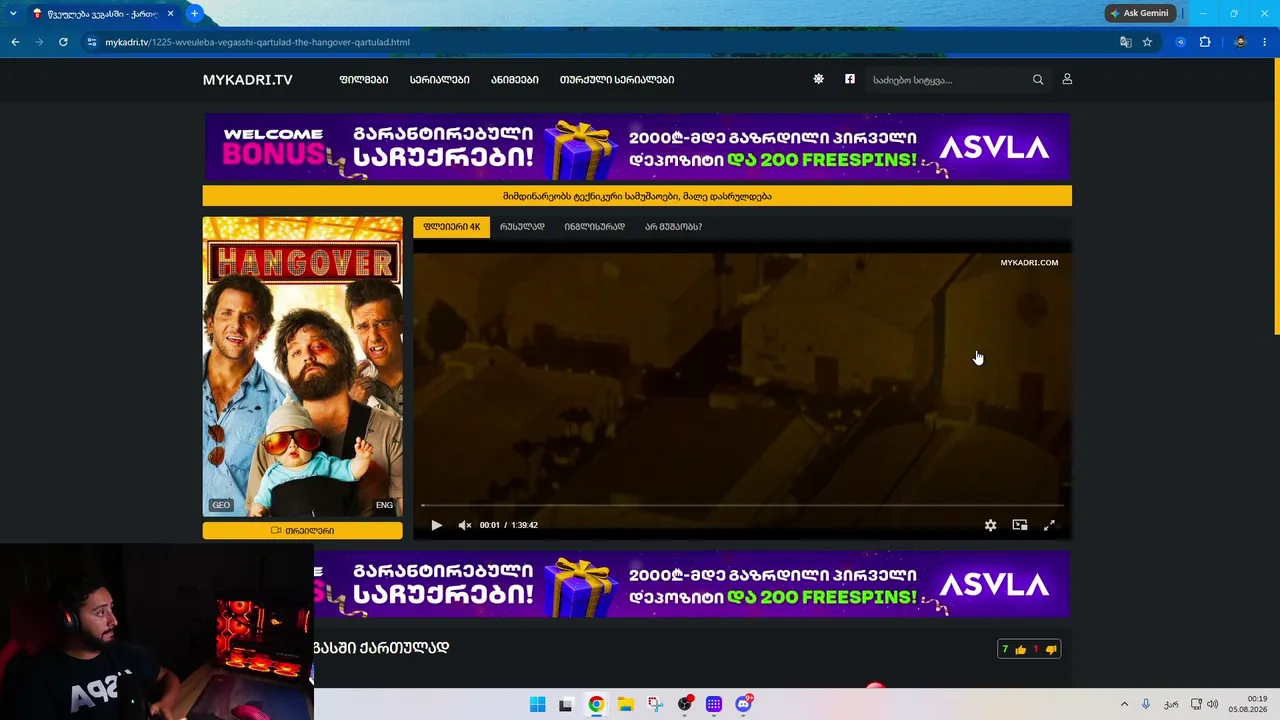
Task: Go back in Chrome browser
Action: 15,42
